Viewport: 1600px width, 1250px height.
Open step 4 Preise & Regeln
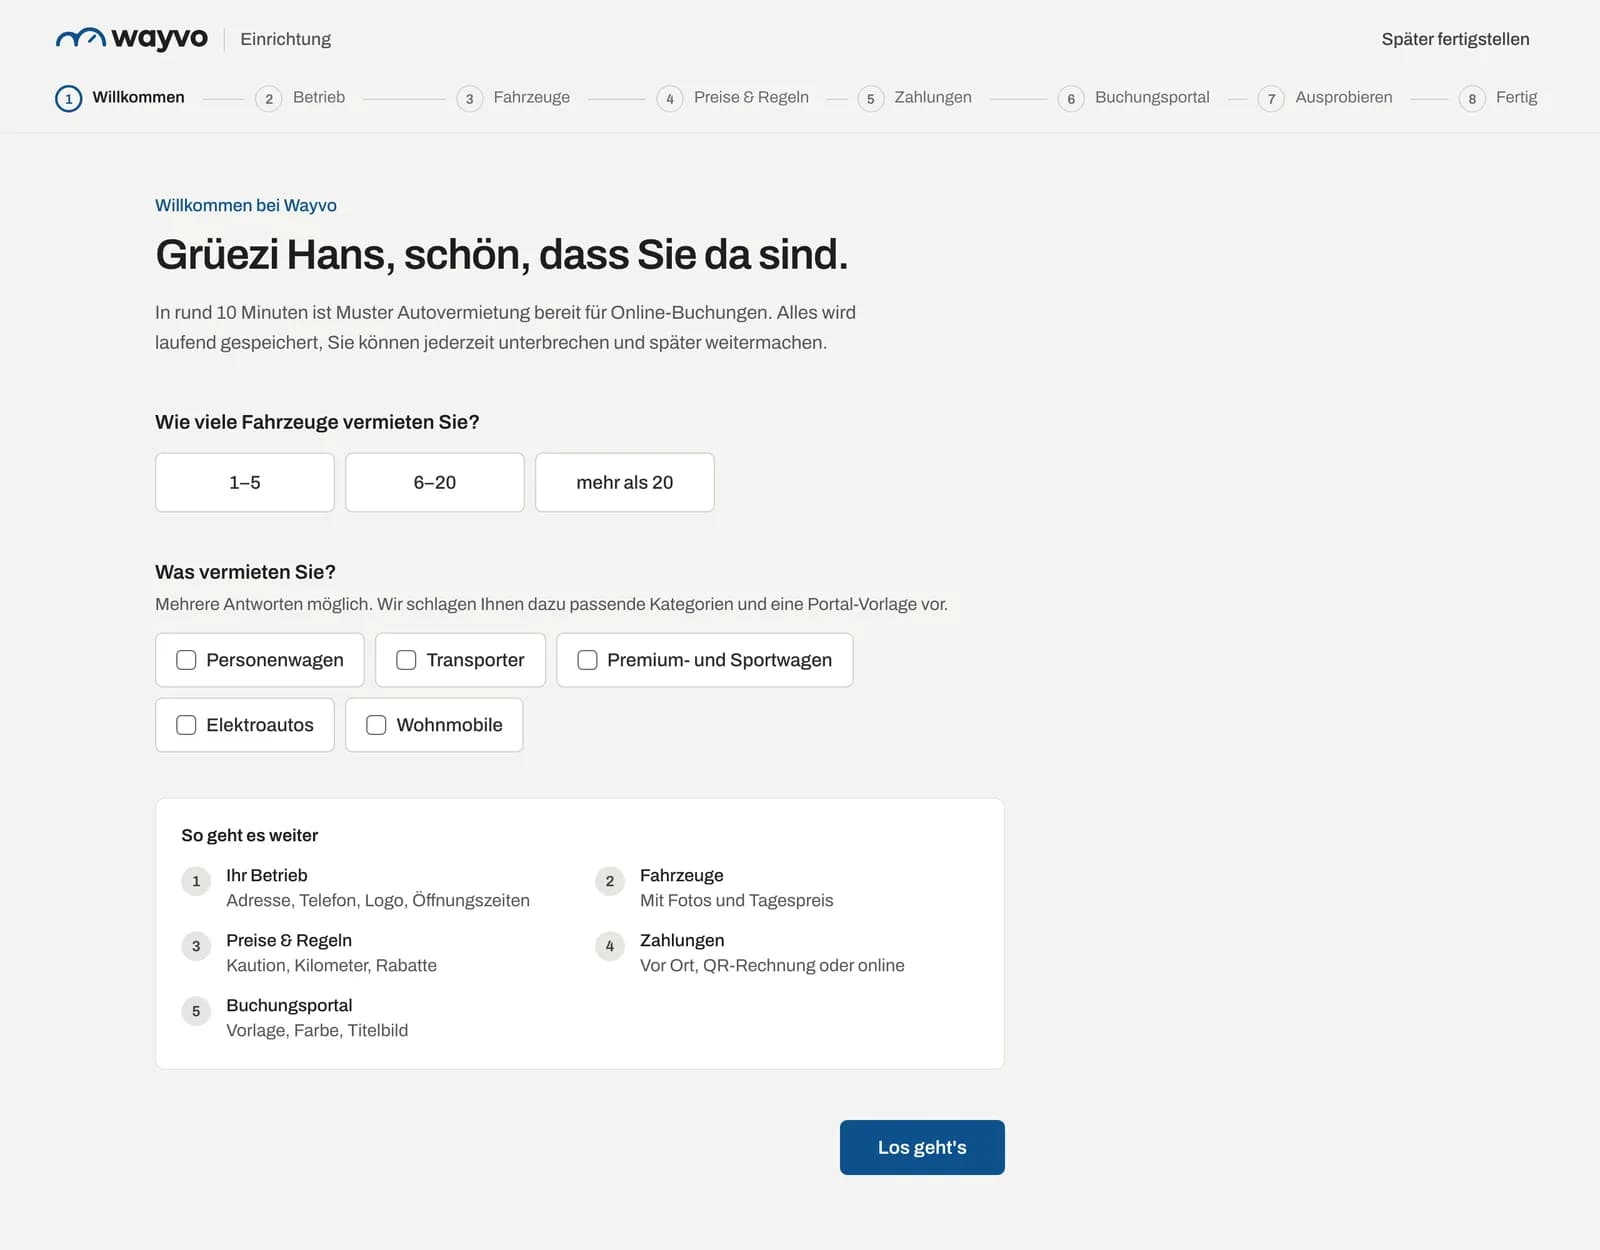(733, 98)
